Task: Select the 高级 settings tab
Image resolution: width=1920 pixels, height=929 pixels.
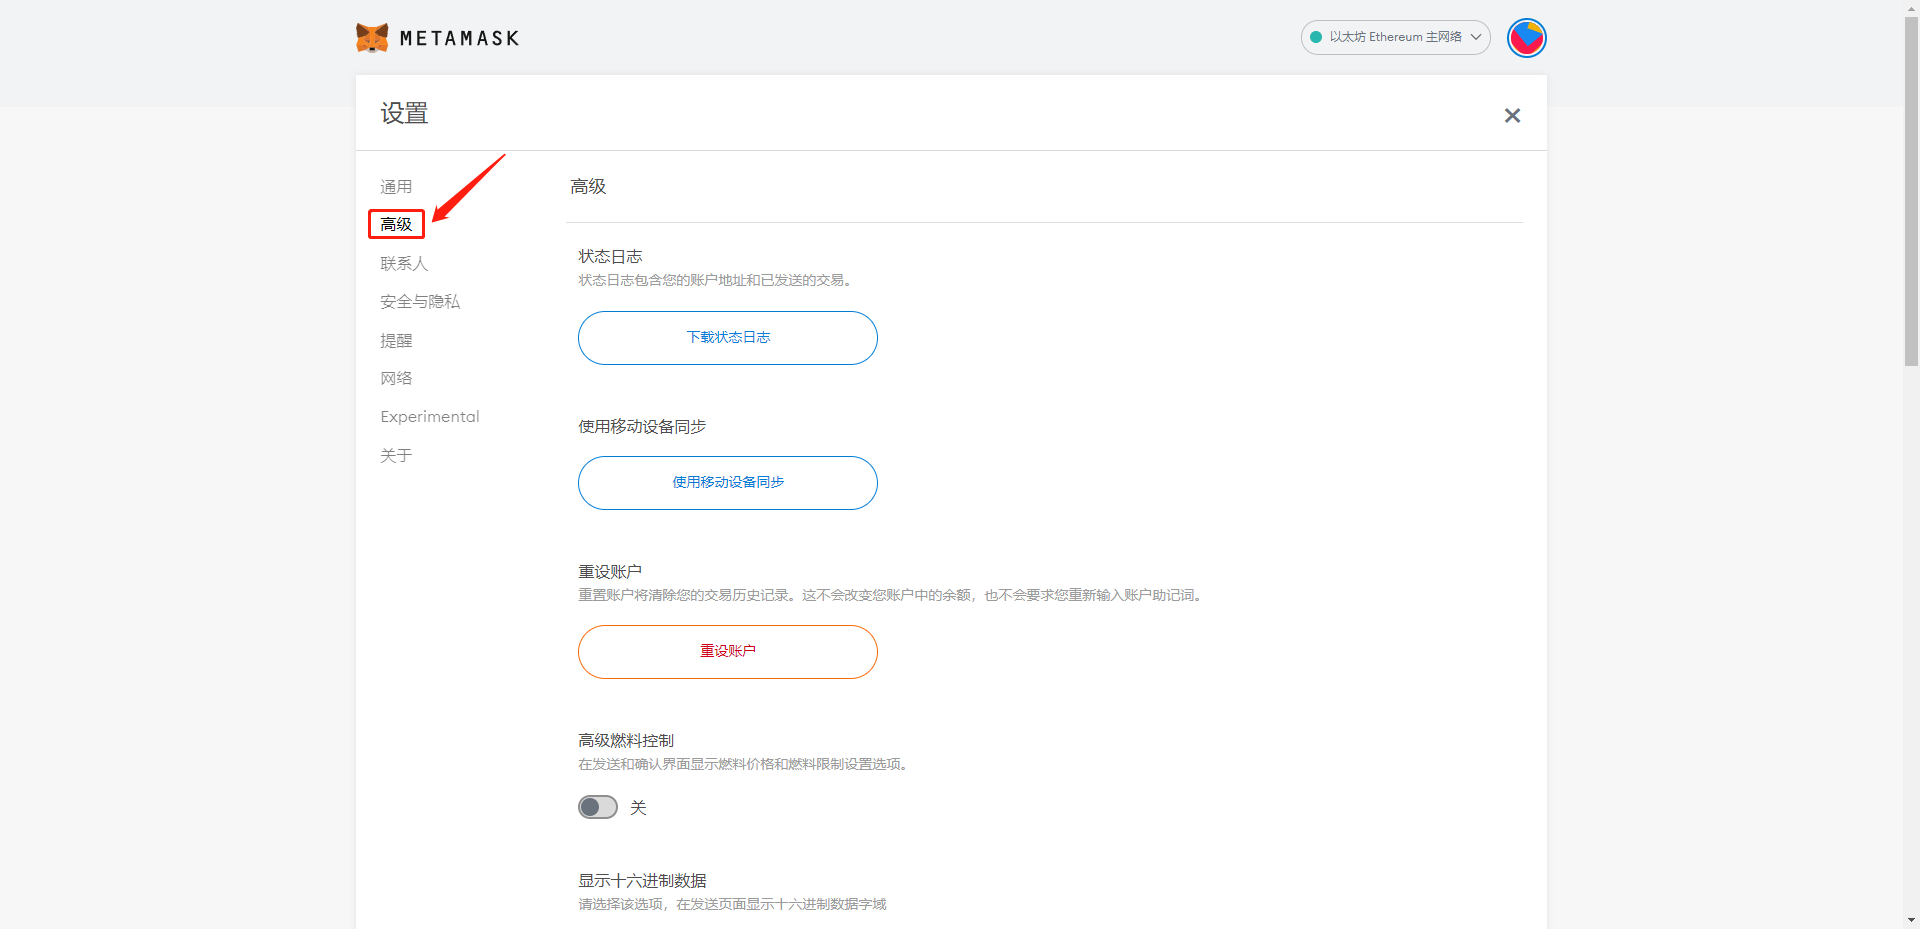Action: click(396, 225)
